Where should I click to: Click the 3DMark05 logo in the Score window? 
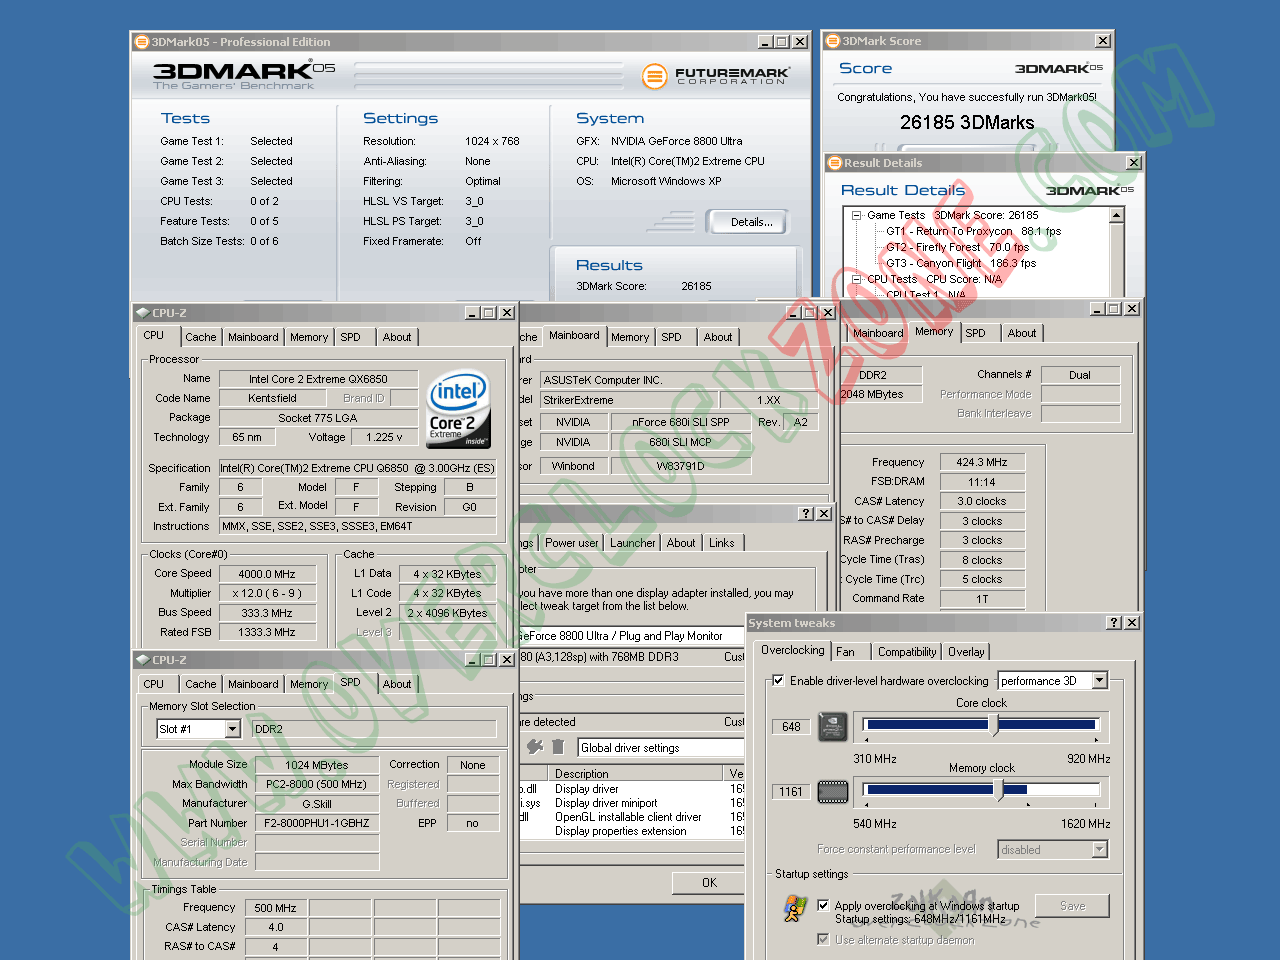coord(1058,68)
